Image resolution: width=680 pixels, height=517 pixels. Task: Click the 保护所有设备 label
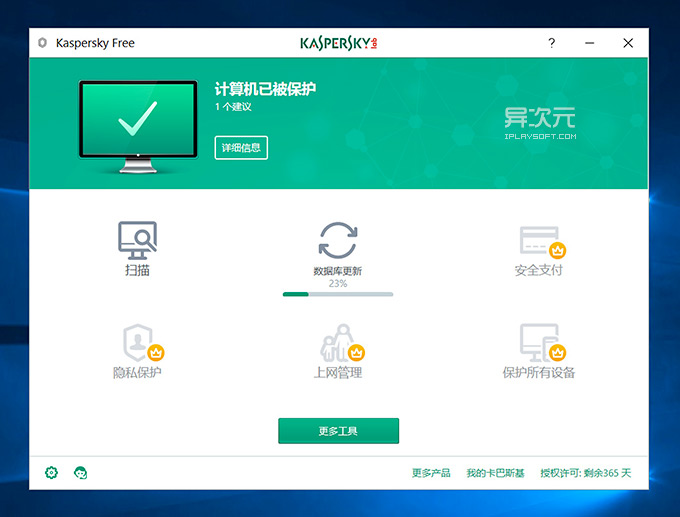click(x=539, y=373)
